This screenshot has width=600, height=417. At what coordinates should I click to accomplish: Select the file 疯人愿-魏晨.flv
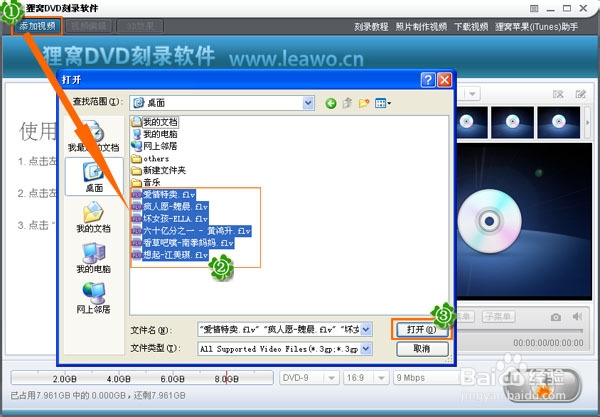[170, 207]
